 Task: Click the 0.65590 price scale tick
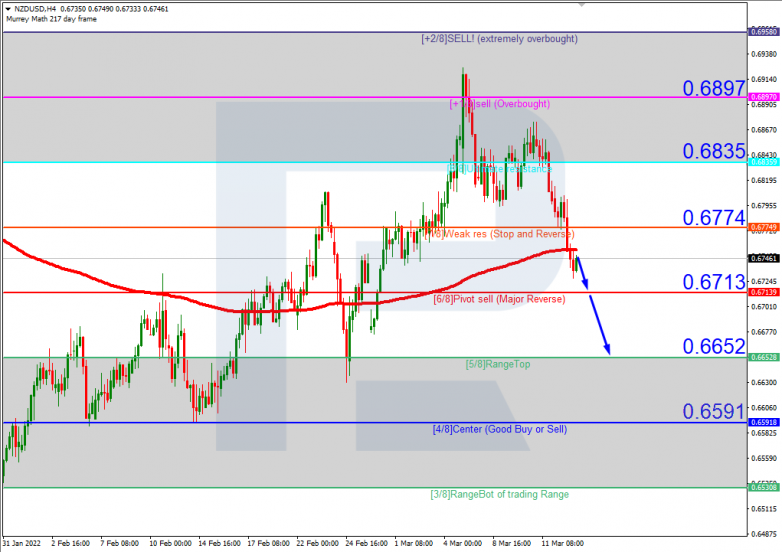pos(764,458)
